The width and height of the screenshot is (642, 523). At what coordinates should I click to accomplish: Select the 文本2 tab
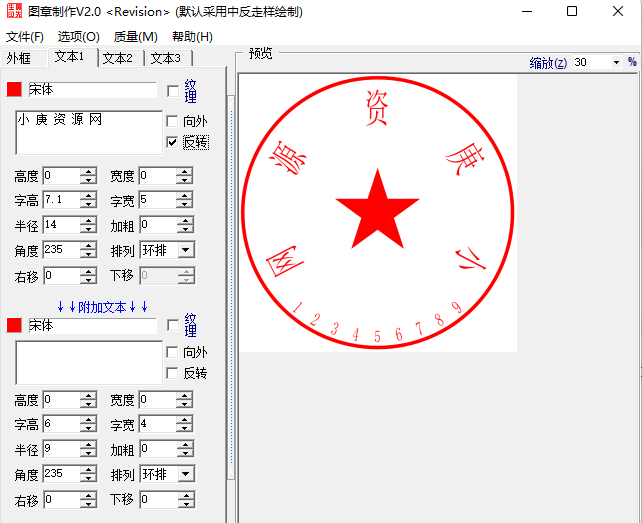point(118,58)
